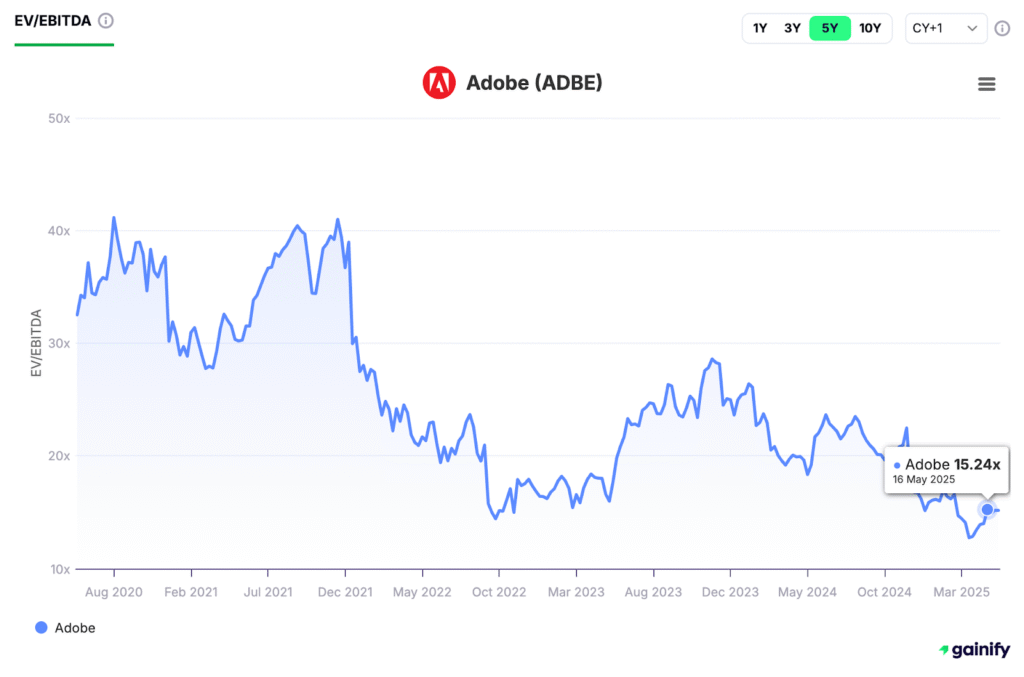Click the 30x y-axis label
The image size is (1024, 677).
[59, 343]
